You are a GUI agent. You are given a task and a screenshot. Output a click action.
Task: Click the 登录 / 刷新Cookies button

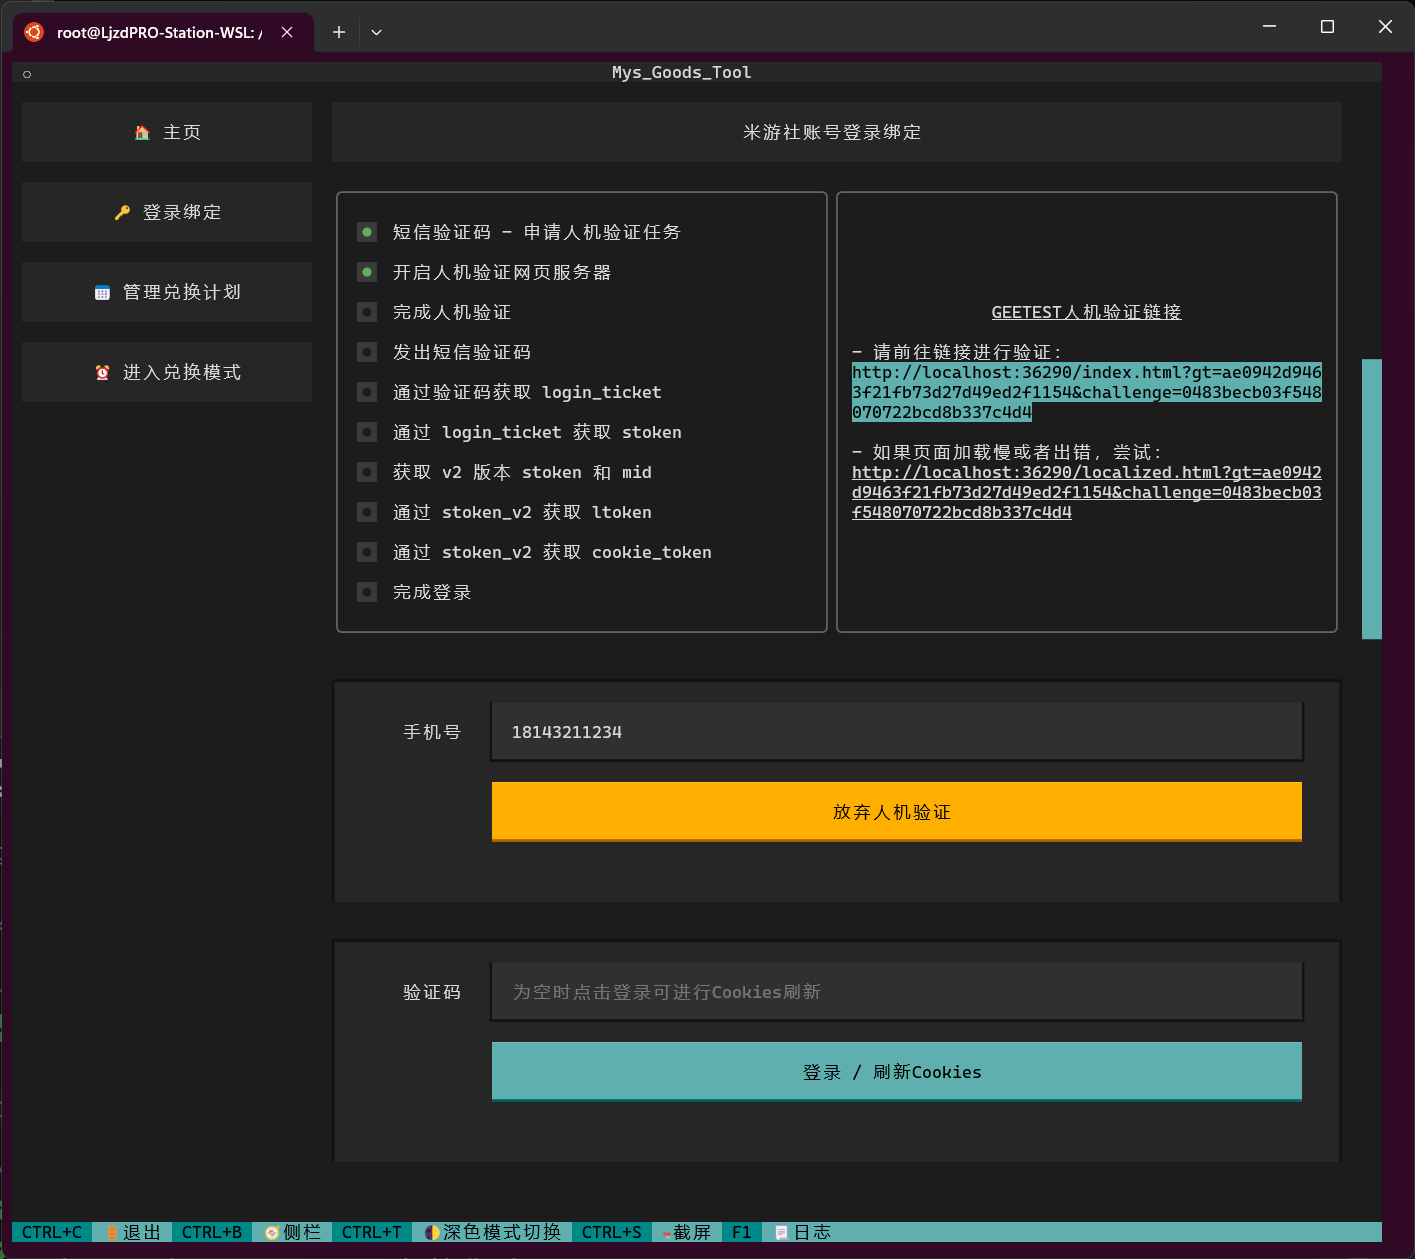pos(895,1071)
